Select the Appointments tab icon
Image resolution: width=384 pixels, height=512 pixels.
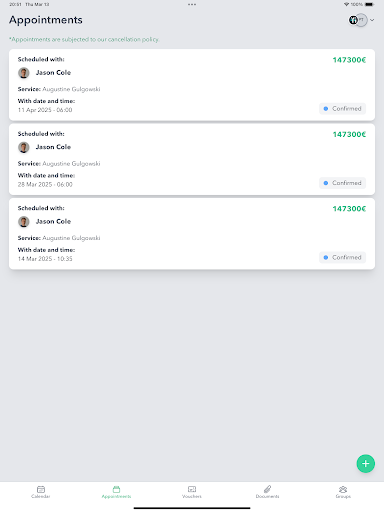pos(116,489)
